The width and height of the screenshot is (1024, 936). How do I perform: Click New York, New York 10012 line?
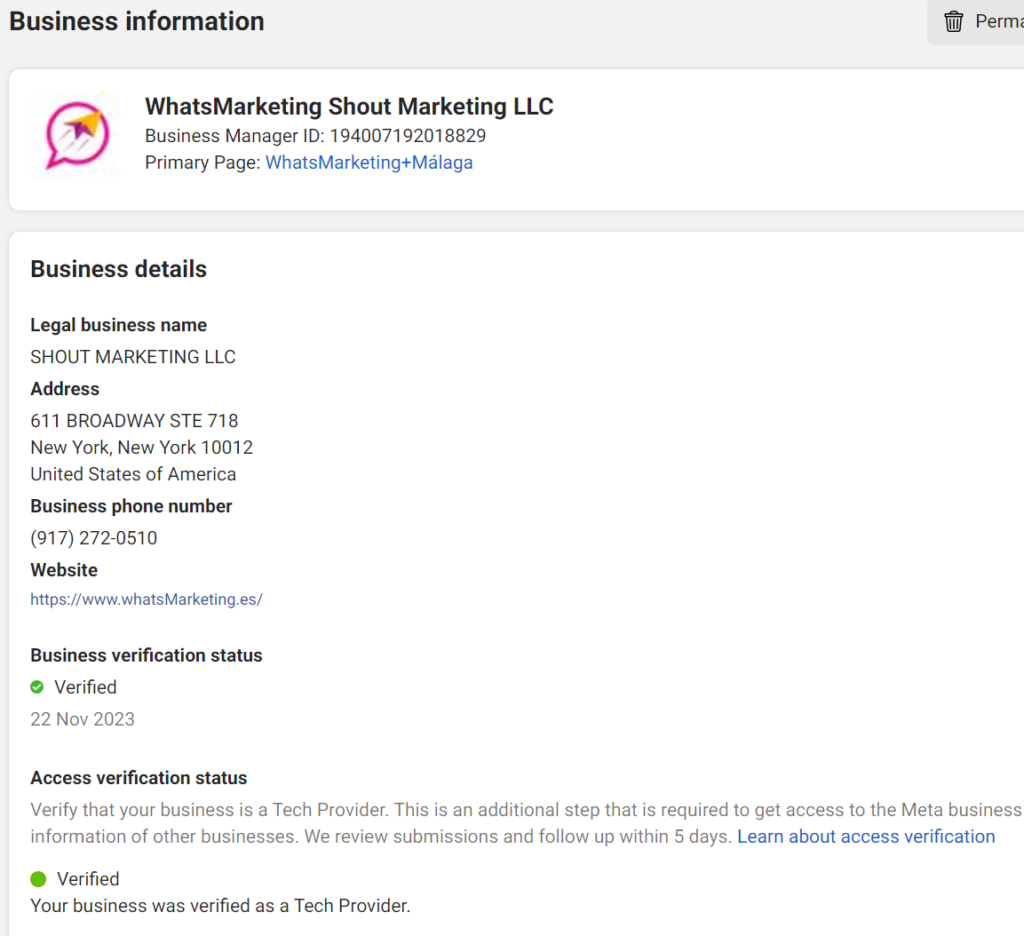point(142,447)
